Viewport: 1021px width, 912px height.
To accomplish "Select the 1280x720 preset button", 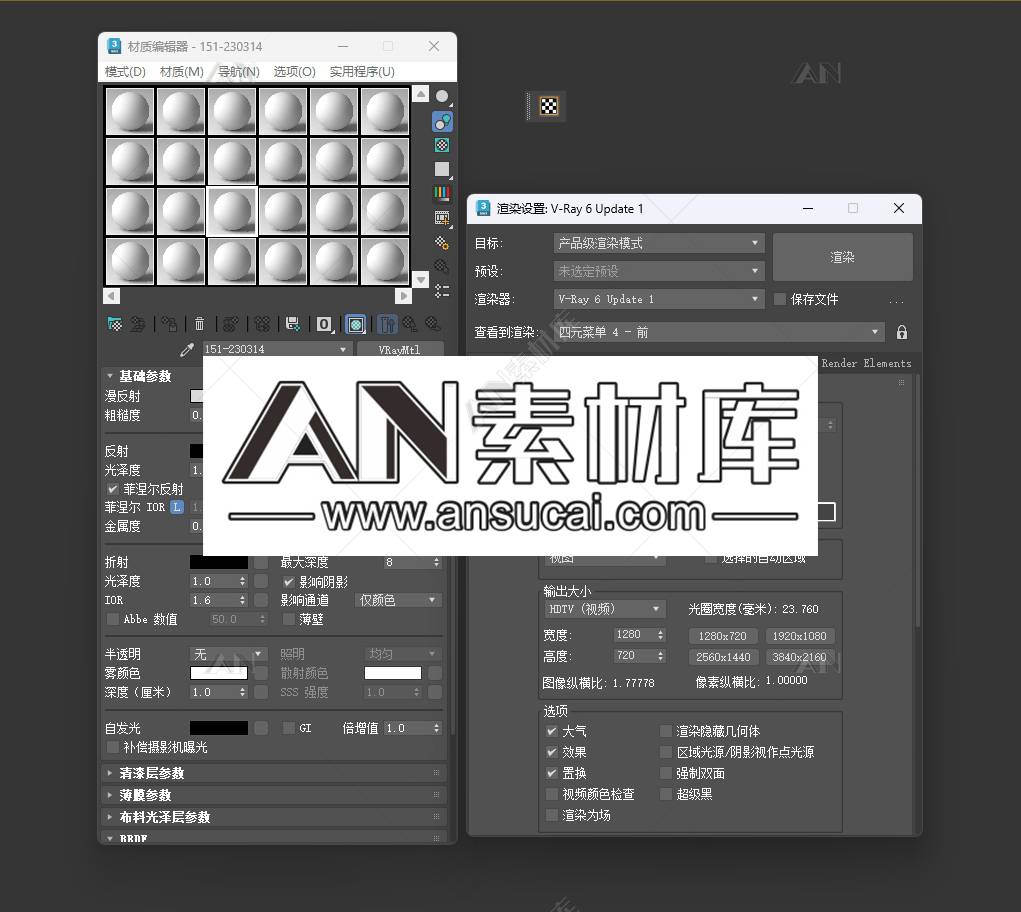I will point(722,636).
